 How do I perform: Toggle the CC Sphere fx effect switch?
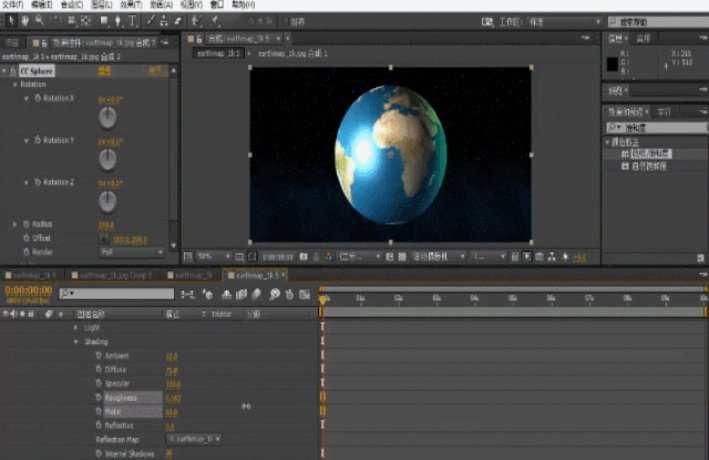coord(13,71)
